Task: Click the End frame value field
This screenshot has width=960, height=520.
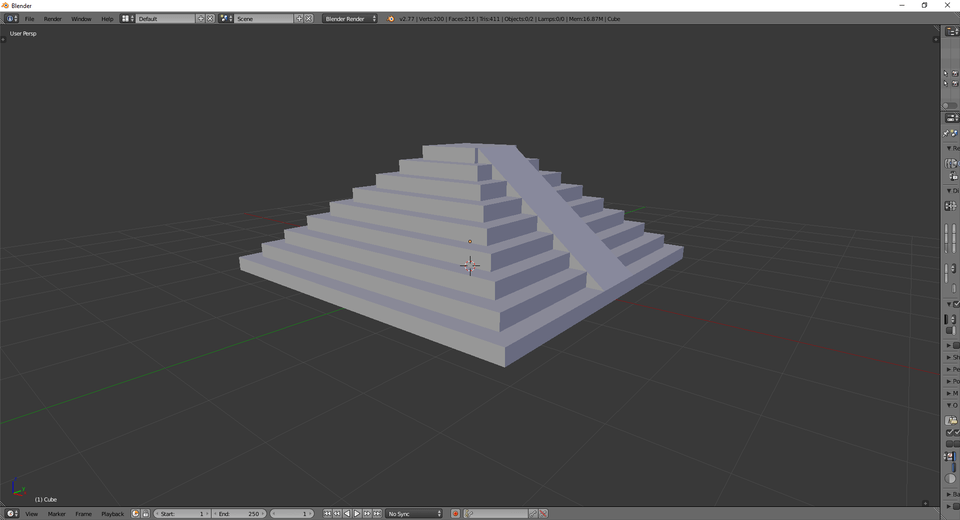Action: pyautogui.click(x=239, y=514)
